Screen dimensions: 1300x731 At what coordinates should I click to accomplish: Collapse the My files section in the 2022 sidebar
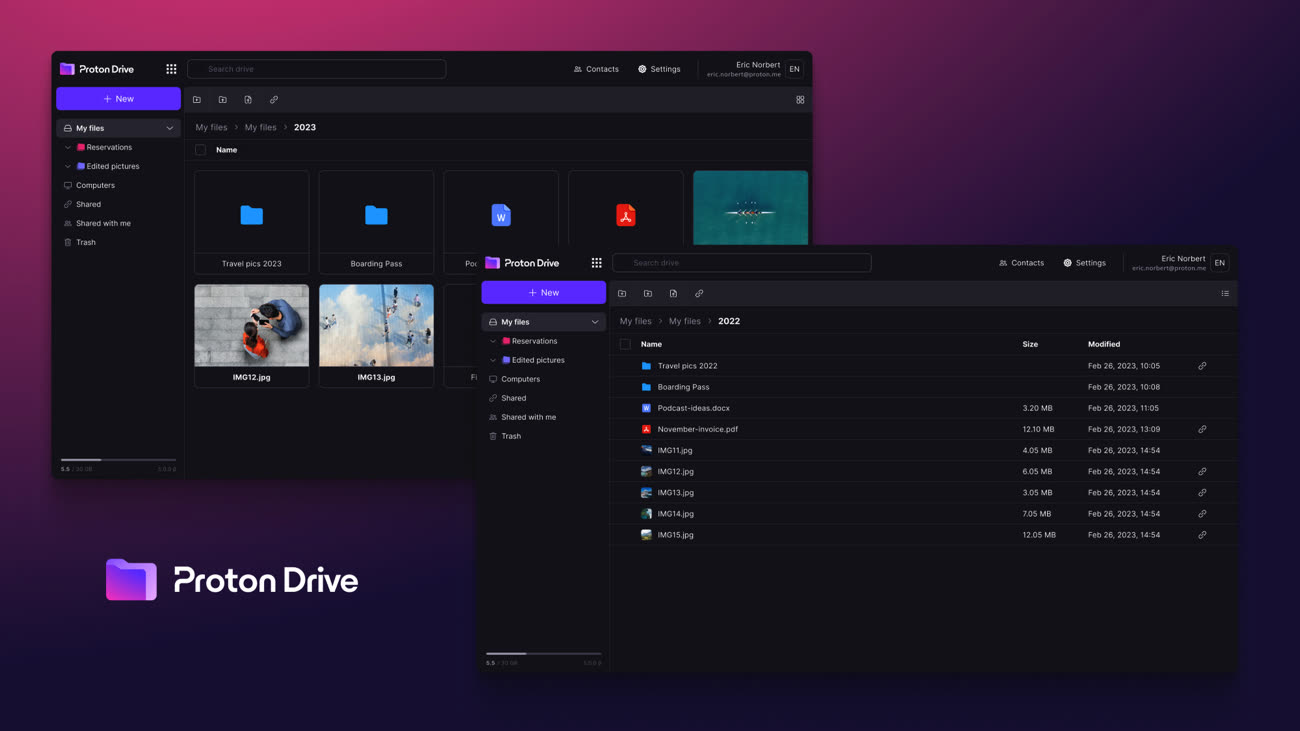coord(595,322)
